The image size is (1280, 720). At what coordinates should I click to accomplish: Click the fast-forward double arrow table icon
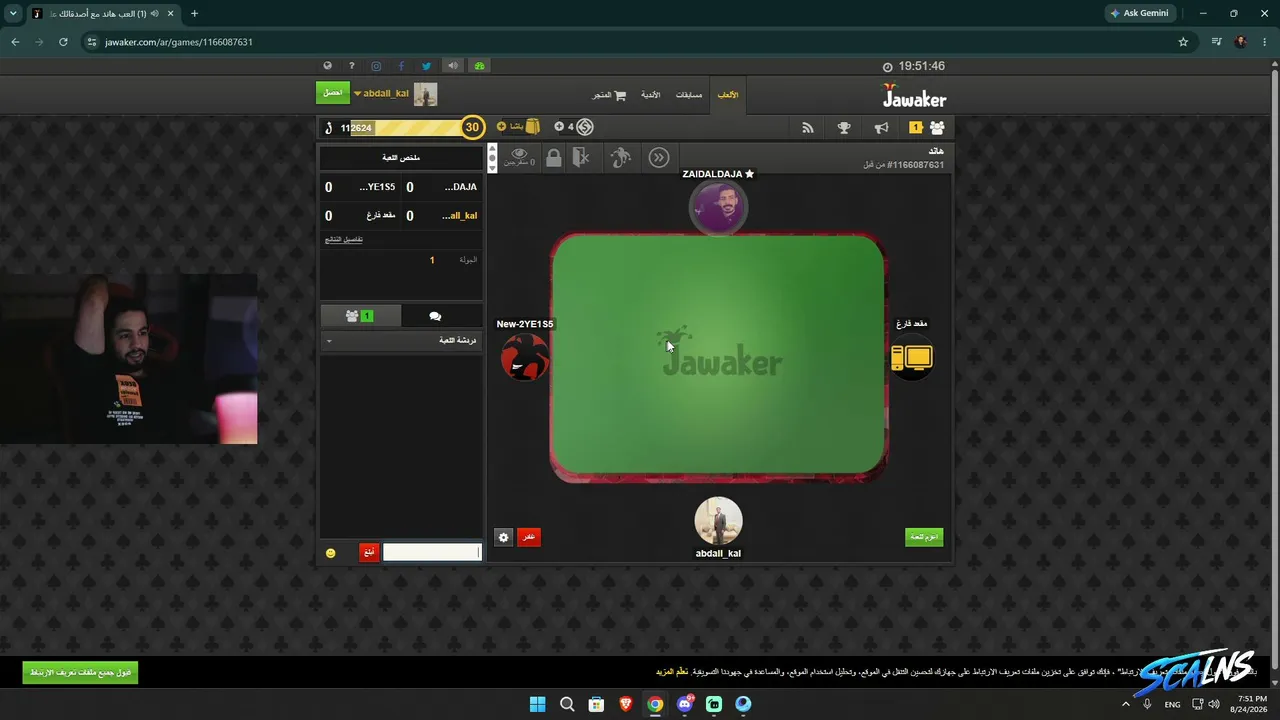[x=659, y=157]
